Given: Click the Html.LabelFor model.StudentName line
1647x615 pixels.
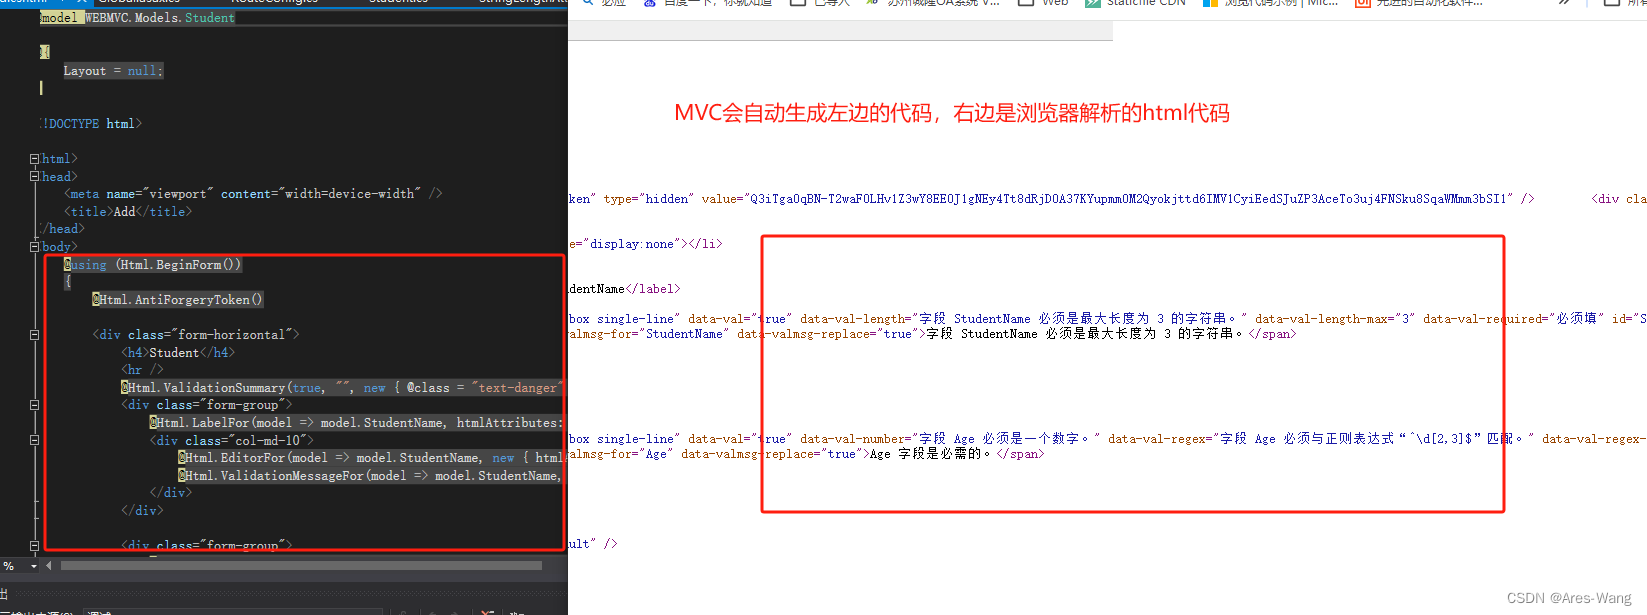Looking at the screenshot, I should point(356,422).
